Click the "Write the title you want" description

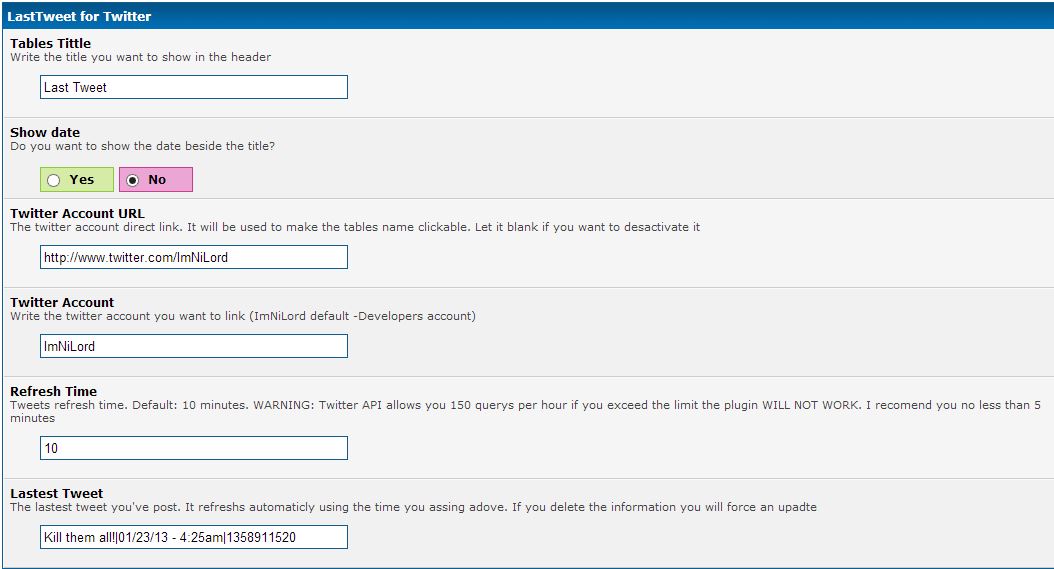click(140, 57)
